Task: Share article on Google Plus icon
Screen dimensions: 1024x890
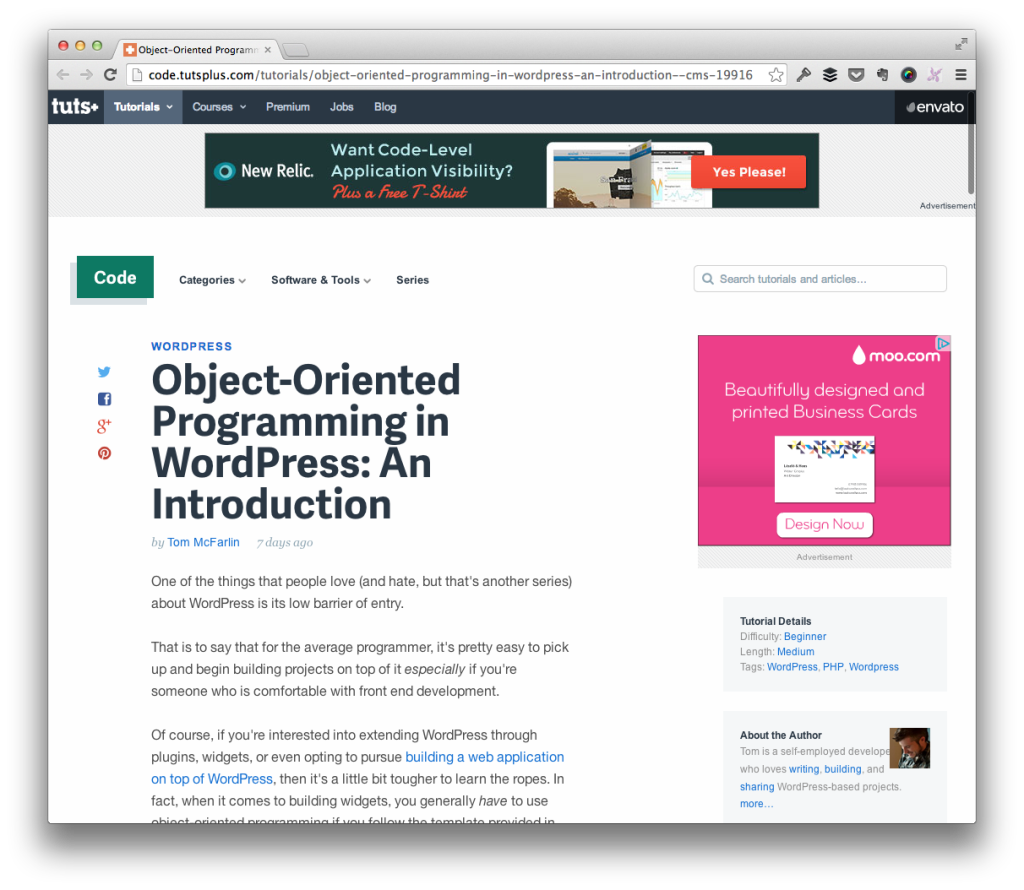Action: [104, 426]
